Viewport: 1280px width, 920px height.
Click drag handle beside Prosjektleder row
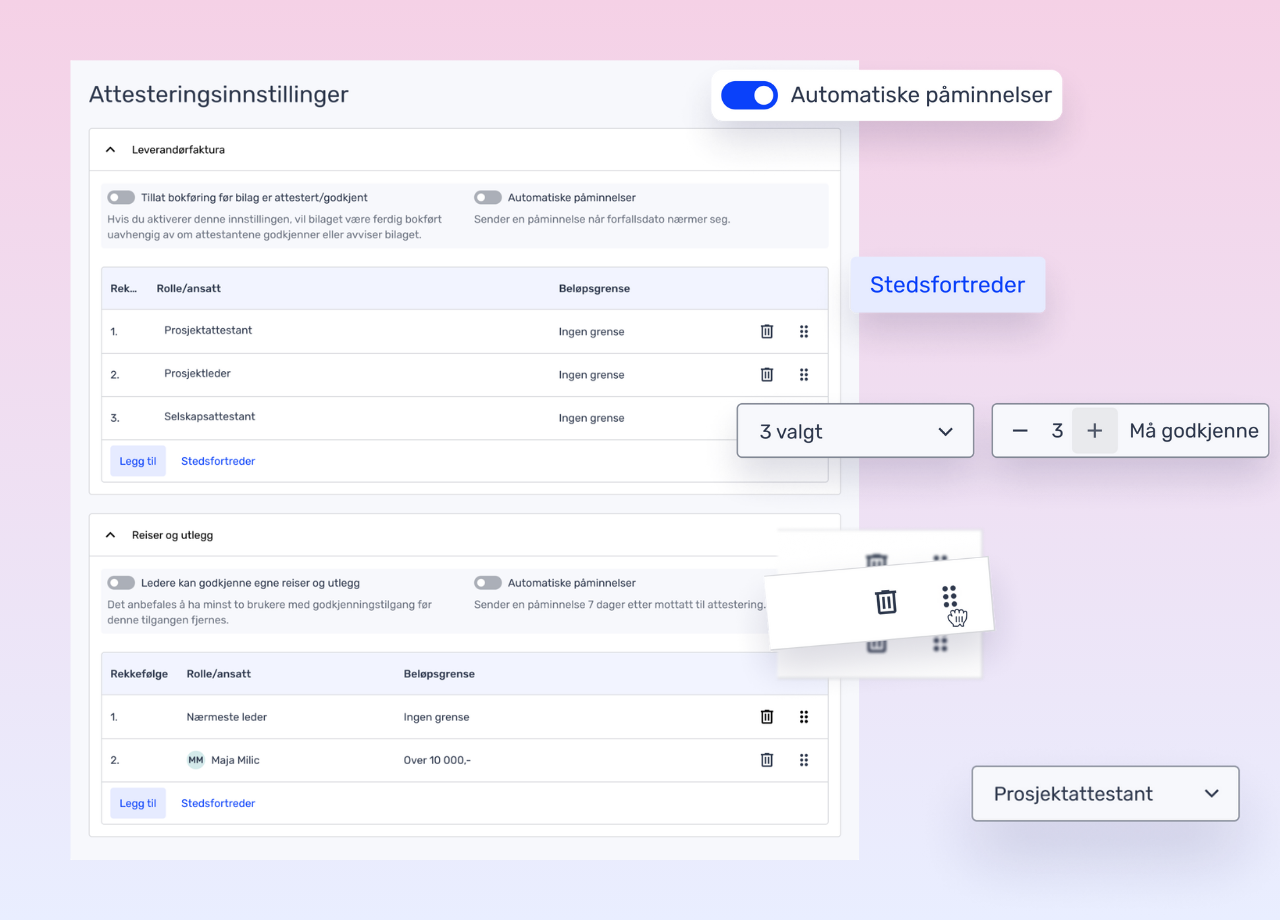coord(804,374)
